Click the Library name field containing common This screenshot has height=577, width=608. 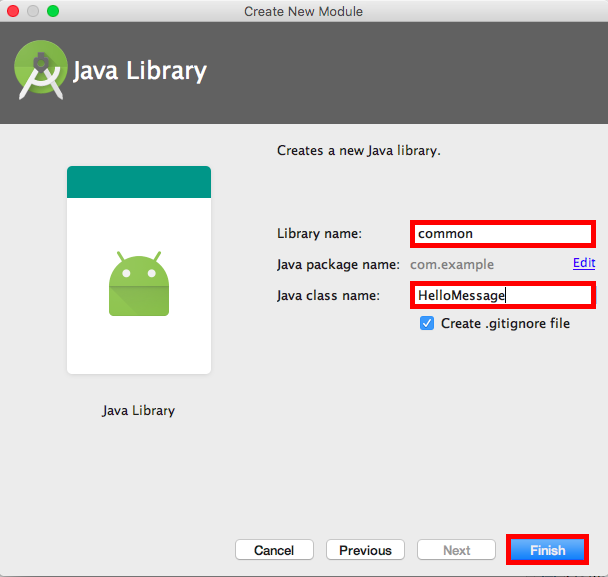pyautogui.click(x=502, y=234)
